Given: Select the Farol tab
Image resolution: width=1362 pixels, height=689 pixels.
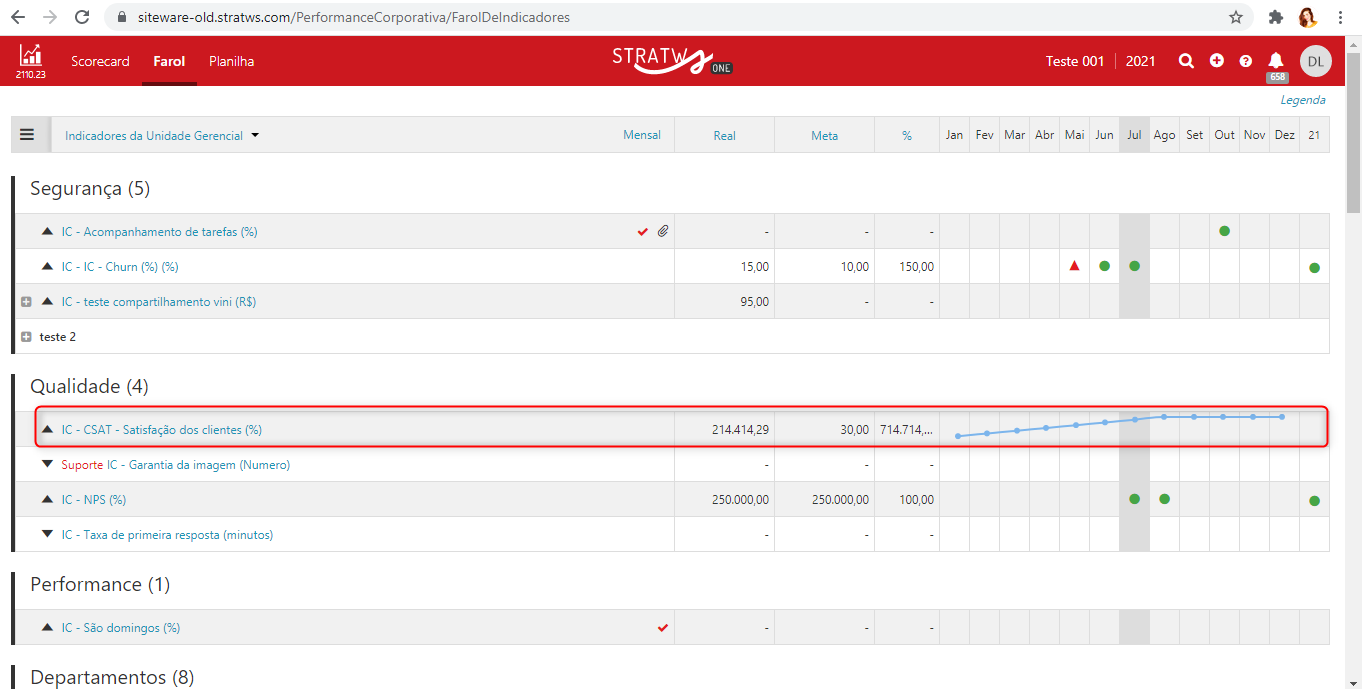Looking at the screenshot, I should tap(169, 61).
